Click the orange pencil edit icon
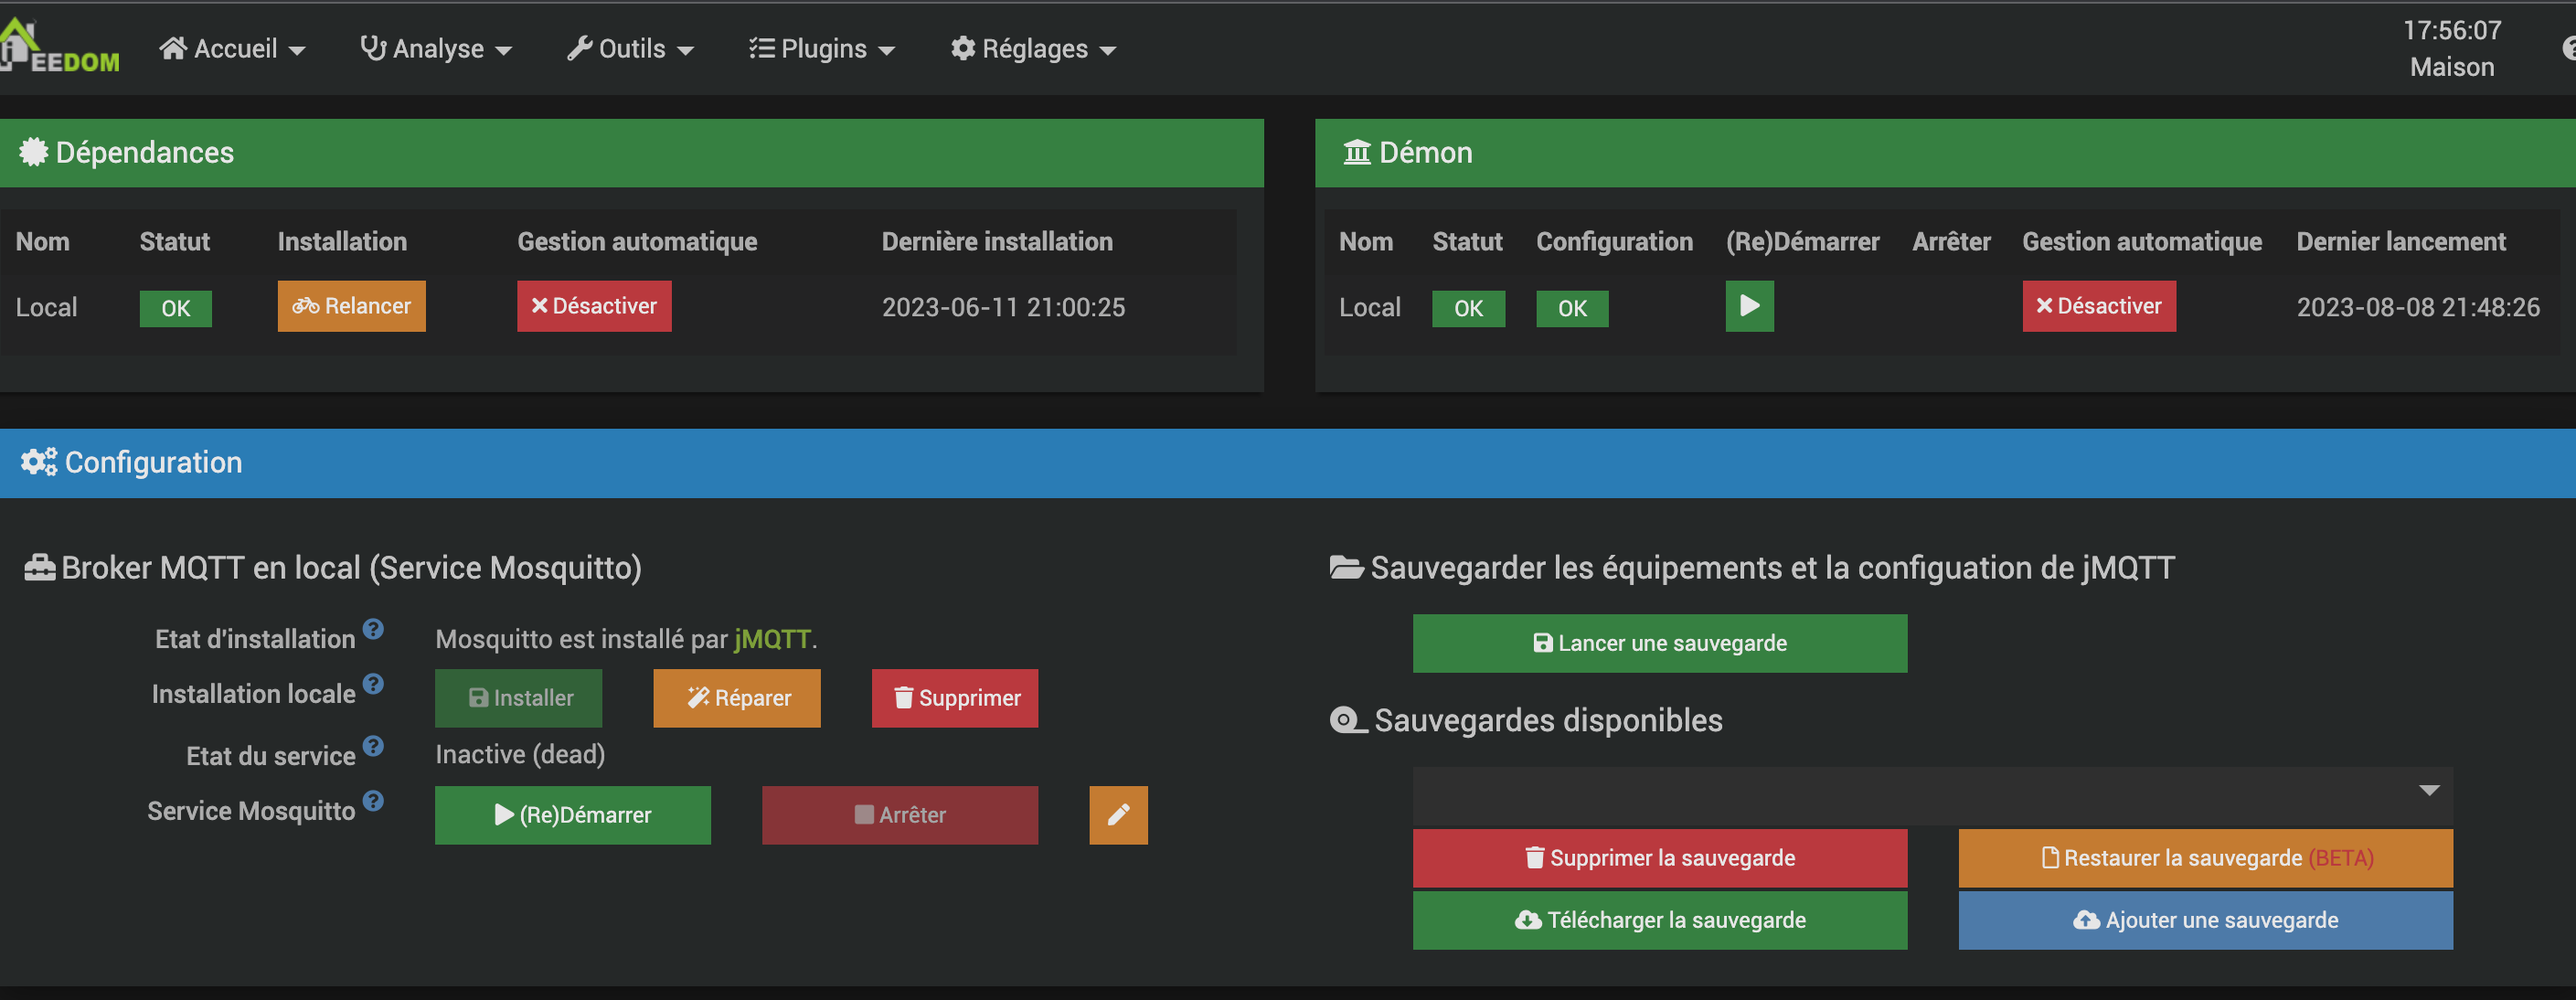Image resolution: width=2576 pixels, height=1000 pixels. [x=1118, y=815]
